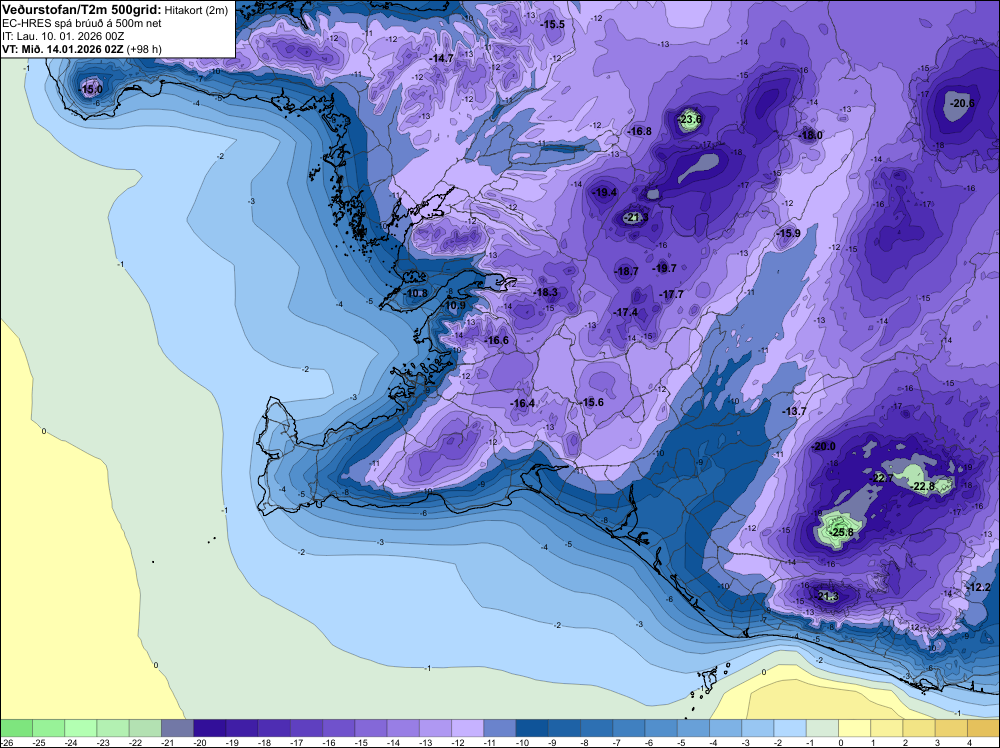The height and width of the screenshot is (748, 1000).
Task: Click the -16.4 temperature value
Action: coord(522,403)
